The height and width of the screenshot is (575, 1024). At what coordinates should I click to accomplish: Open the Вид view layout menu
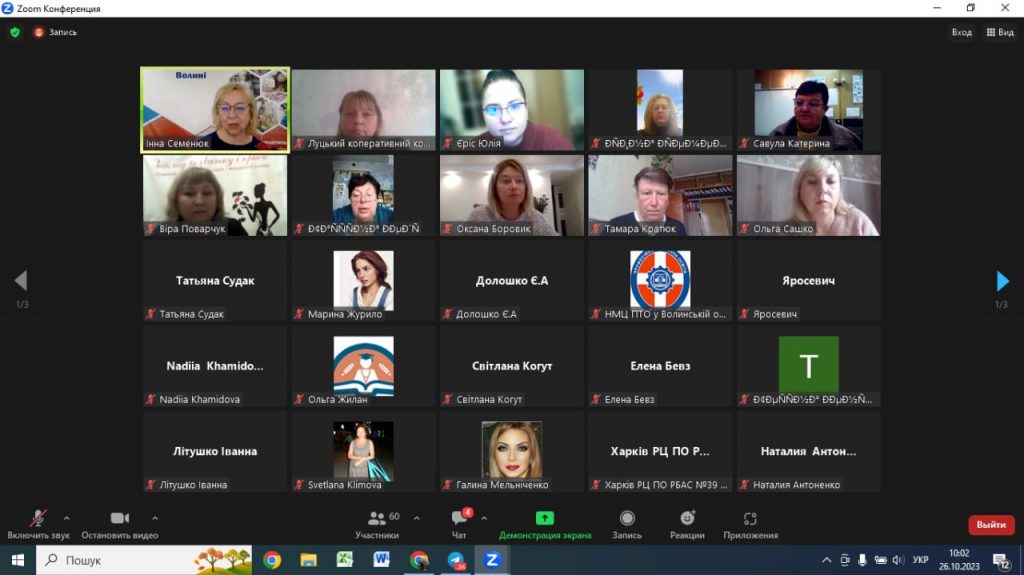(x=1000, y=32)
